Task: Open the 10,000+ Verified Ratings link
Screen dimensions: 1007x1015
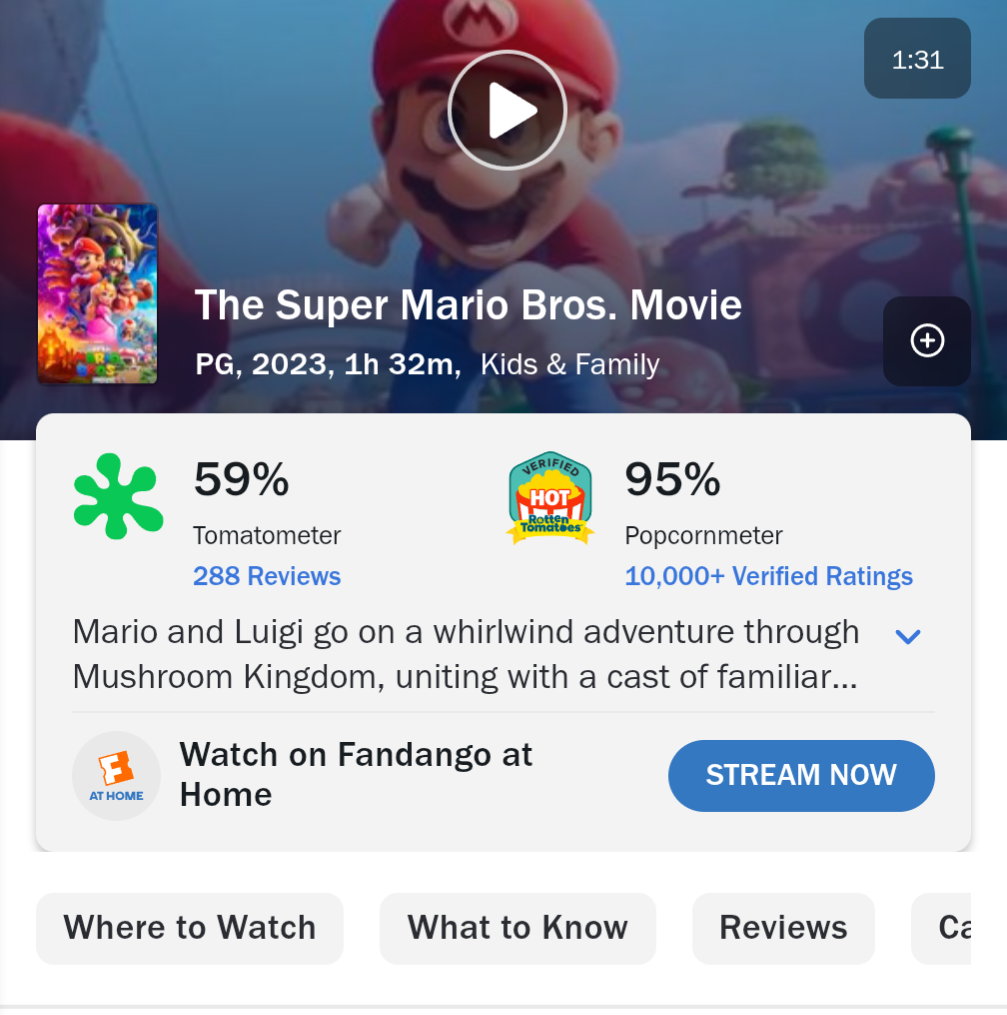Action: (x=768, y=576)
